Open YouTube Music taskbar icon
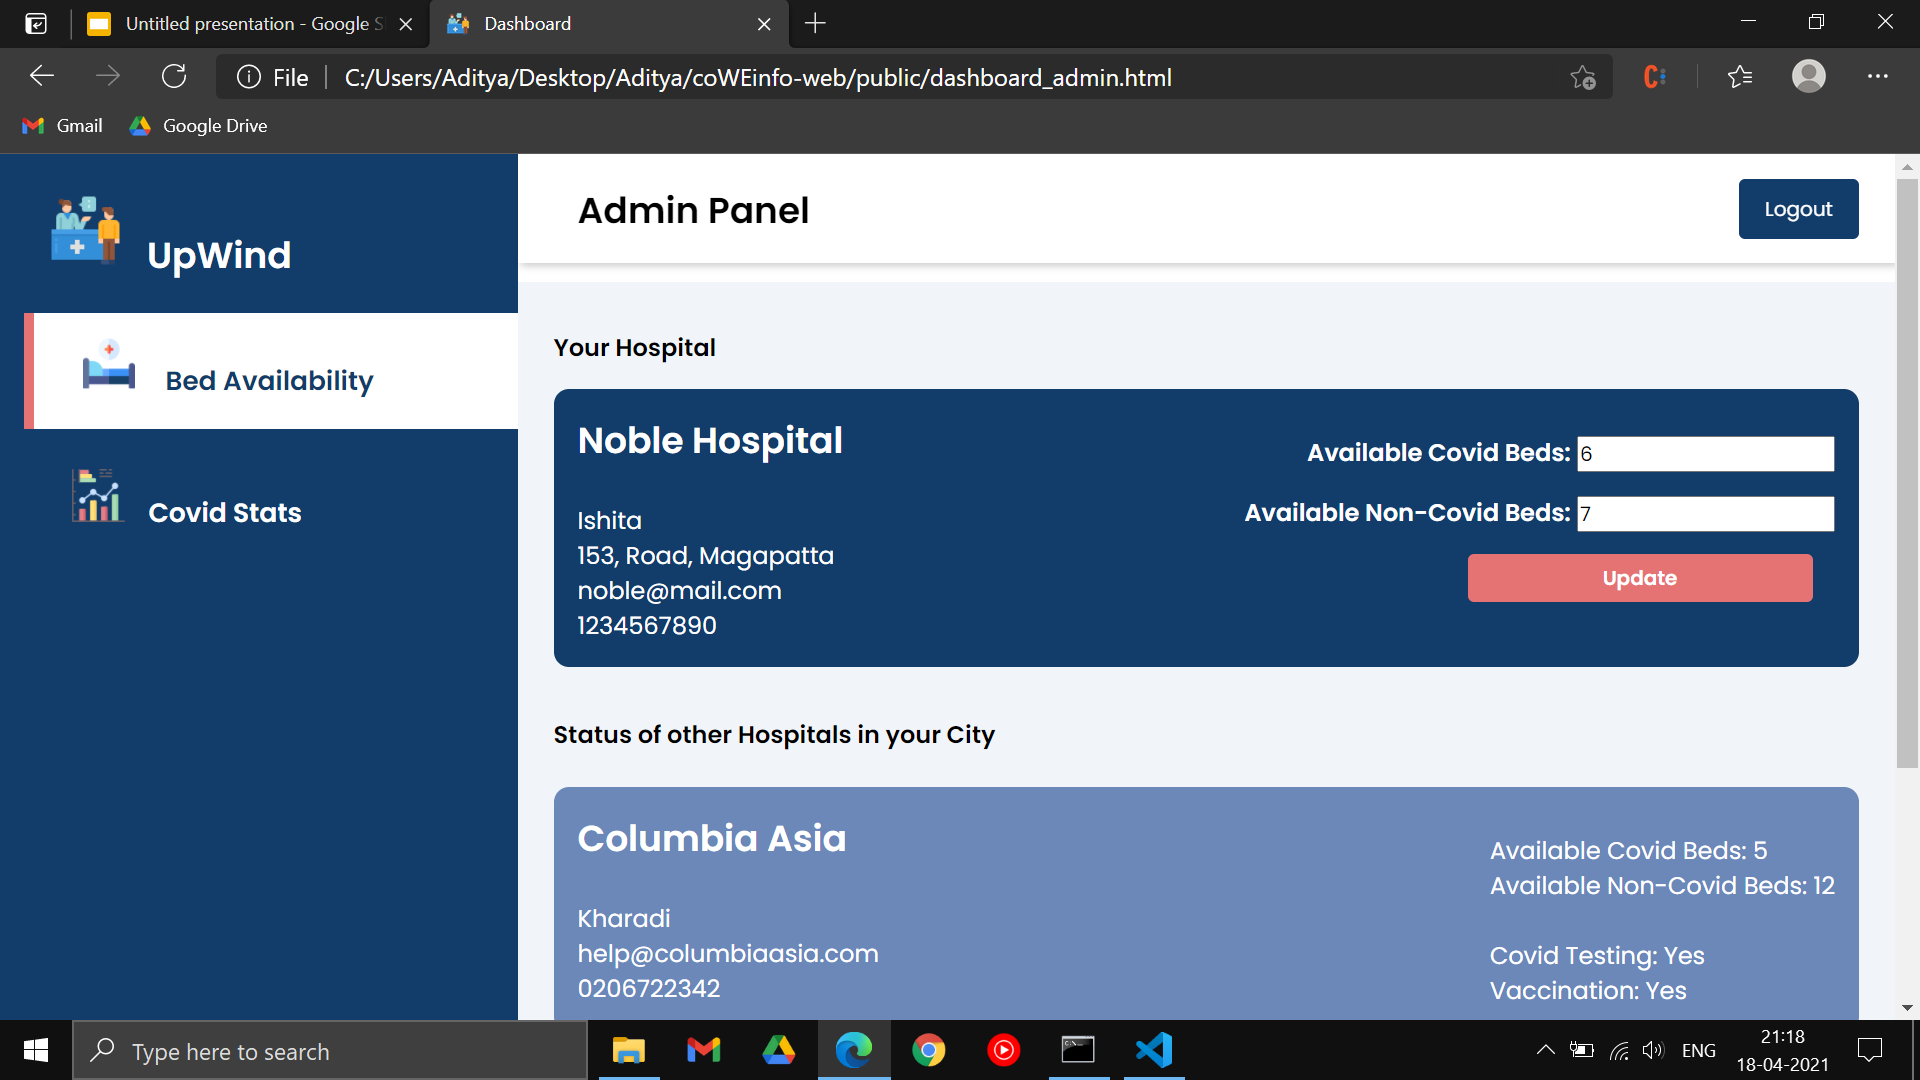 1003,1050
